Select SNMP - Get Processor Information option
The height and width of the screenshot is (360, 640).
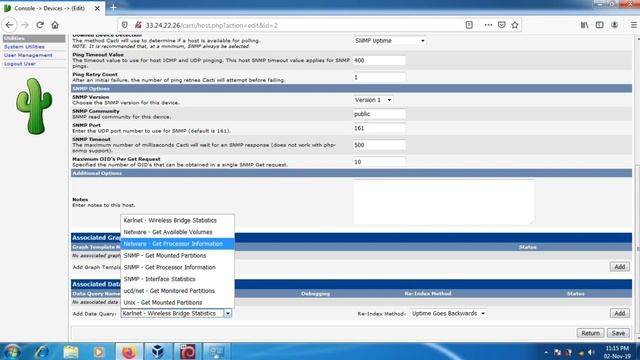177,267
